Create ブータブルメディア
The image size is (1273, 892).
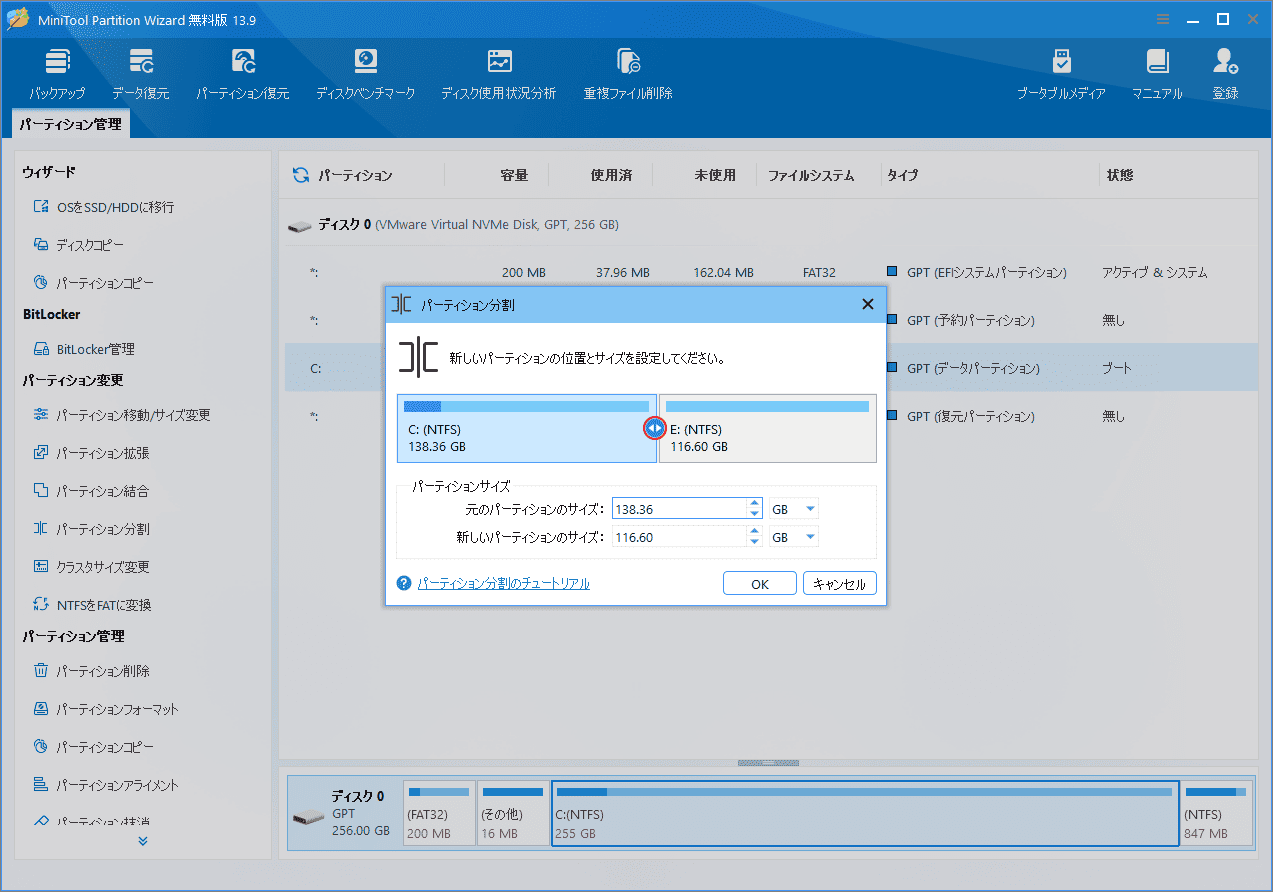click(1061, 73)
